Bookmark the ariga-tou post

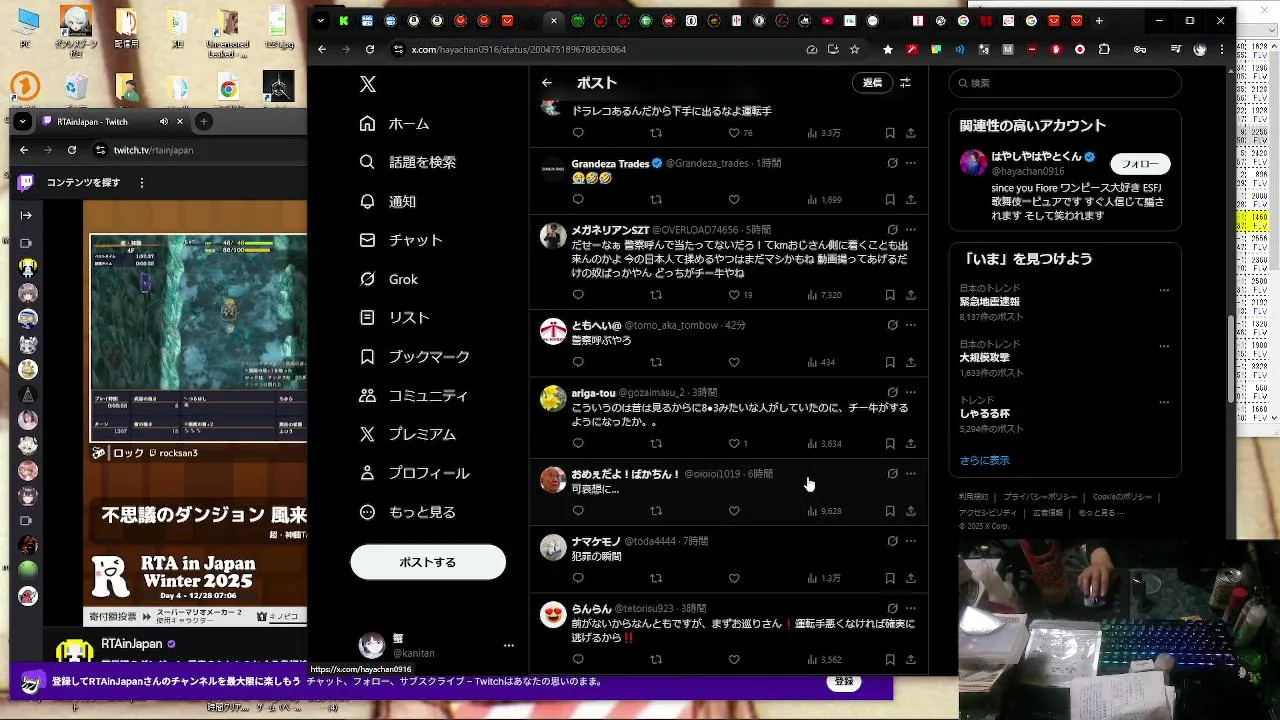pyautogui.click(x=890, y=443)
